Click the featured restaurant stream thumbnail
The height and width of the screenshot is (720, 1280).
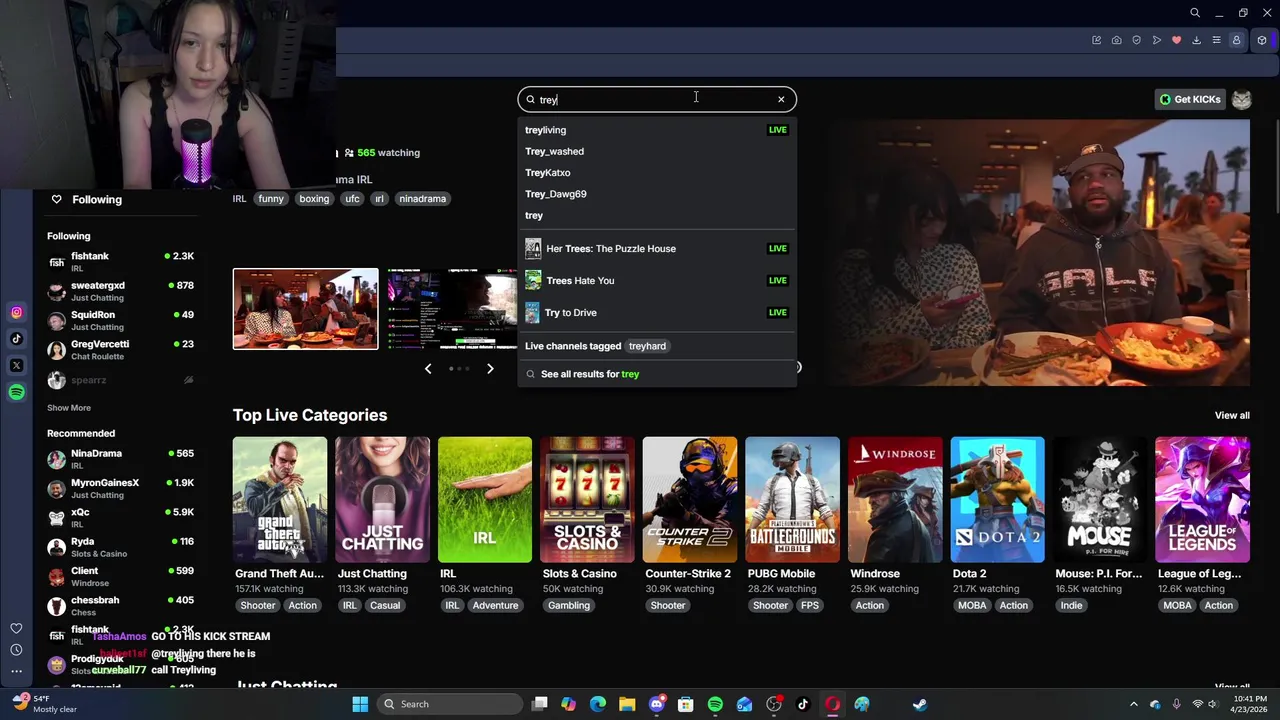point(306,309)
